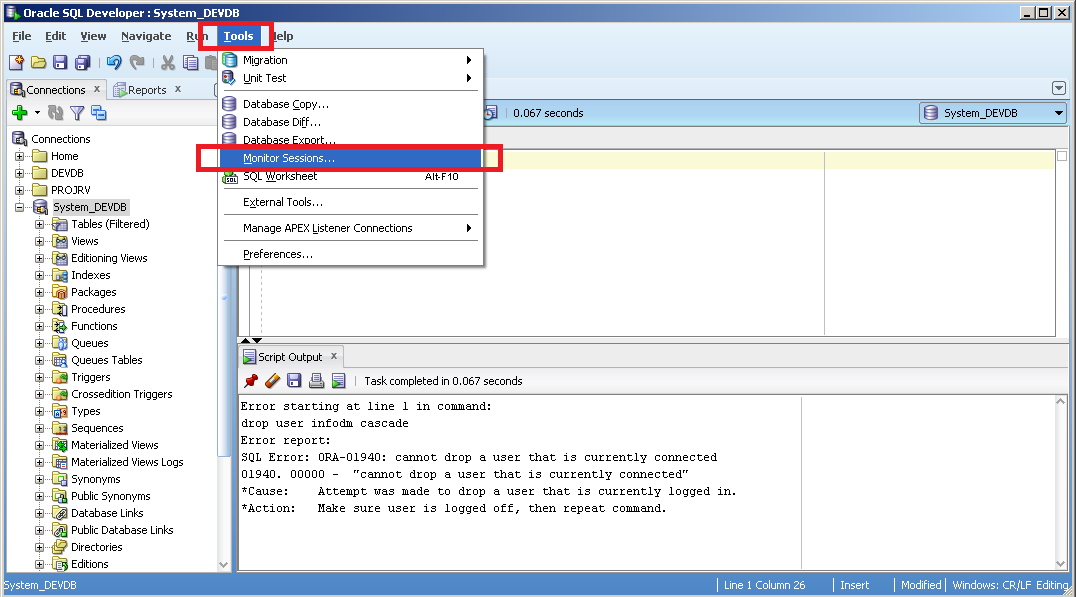
Task: Select Database Copy menu entry
Action: click(351, 104)
